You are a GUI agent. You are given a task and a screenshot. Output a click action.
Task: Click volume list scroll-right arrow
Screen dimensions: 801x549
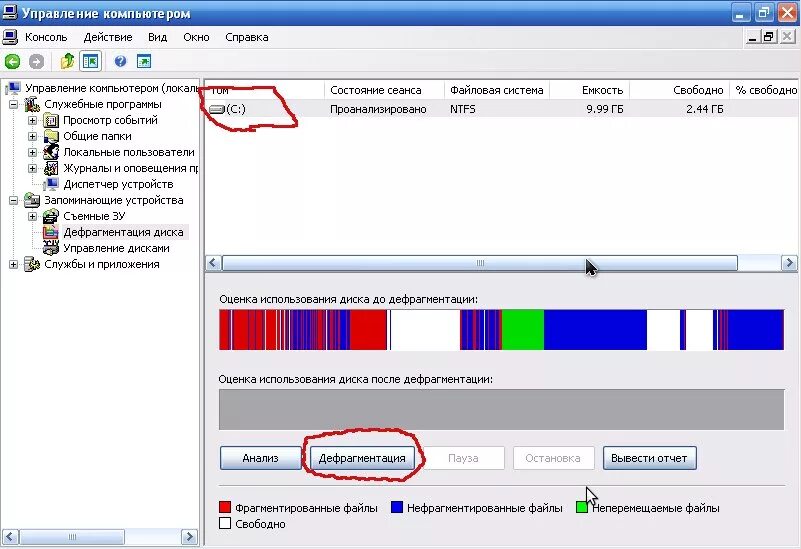[x=789, y=263]
